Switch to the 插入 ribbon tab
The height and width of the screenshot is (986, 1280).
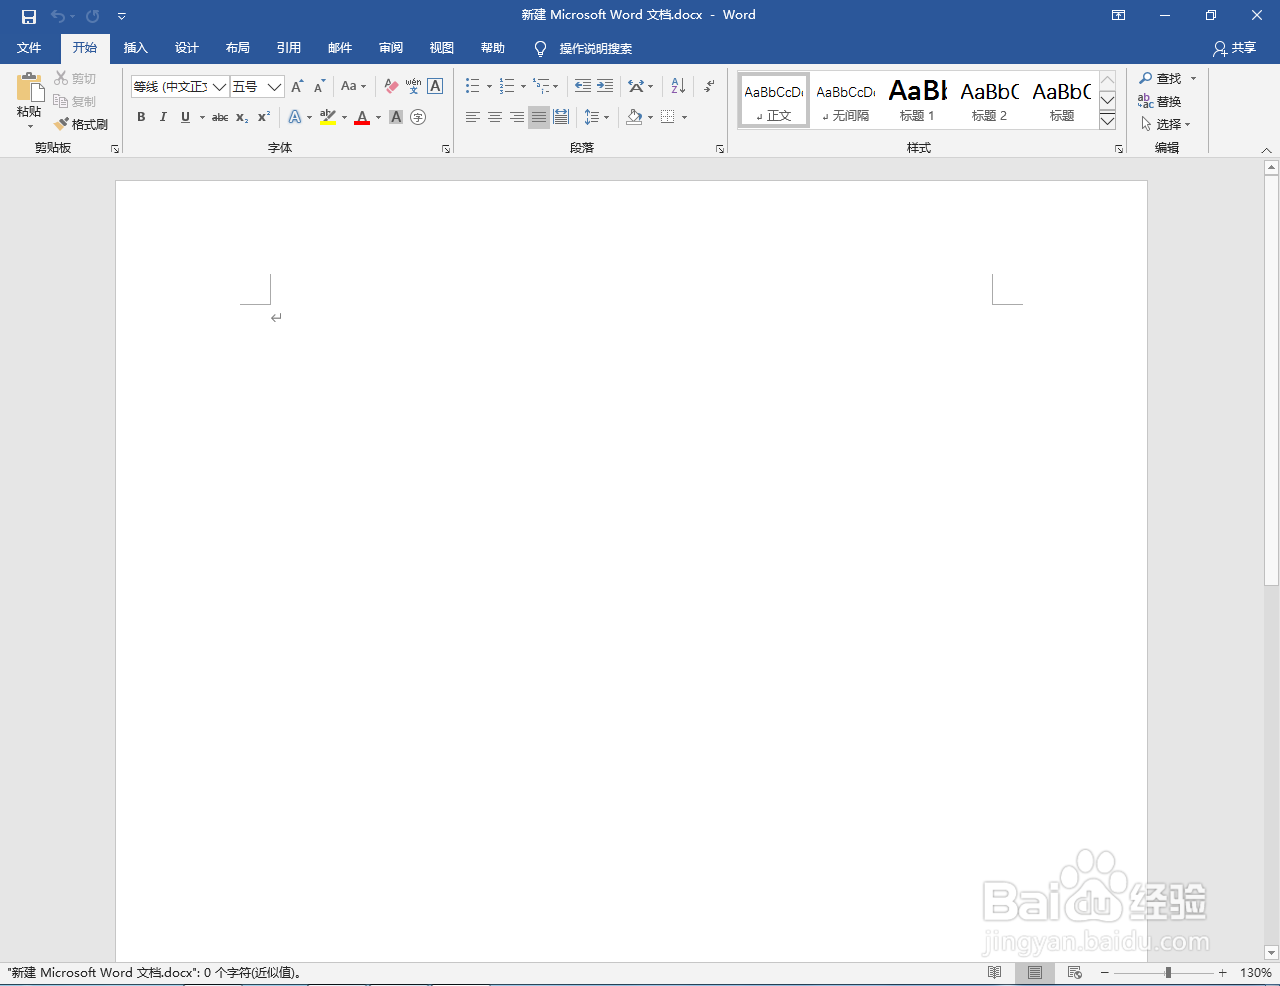pos(135,48)
